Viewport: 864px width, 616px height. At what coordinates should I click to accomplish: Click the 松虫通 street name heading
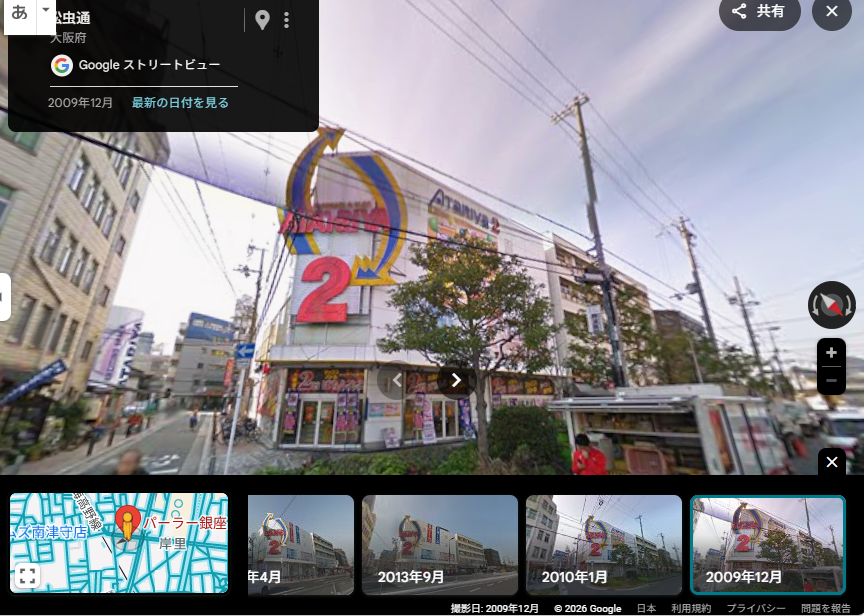[x=71, y=18]
